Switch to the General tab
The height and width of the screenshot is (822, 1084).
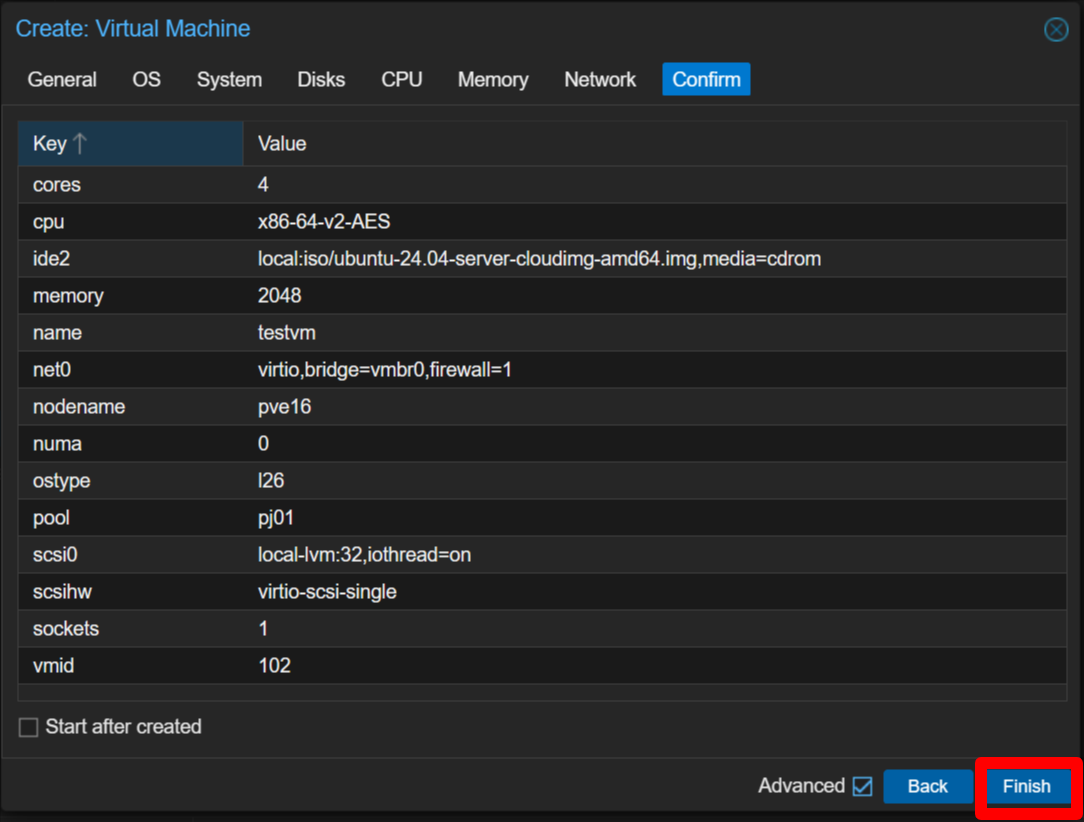pos(62,80)
